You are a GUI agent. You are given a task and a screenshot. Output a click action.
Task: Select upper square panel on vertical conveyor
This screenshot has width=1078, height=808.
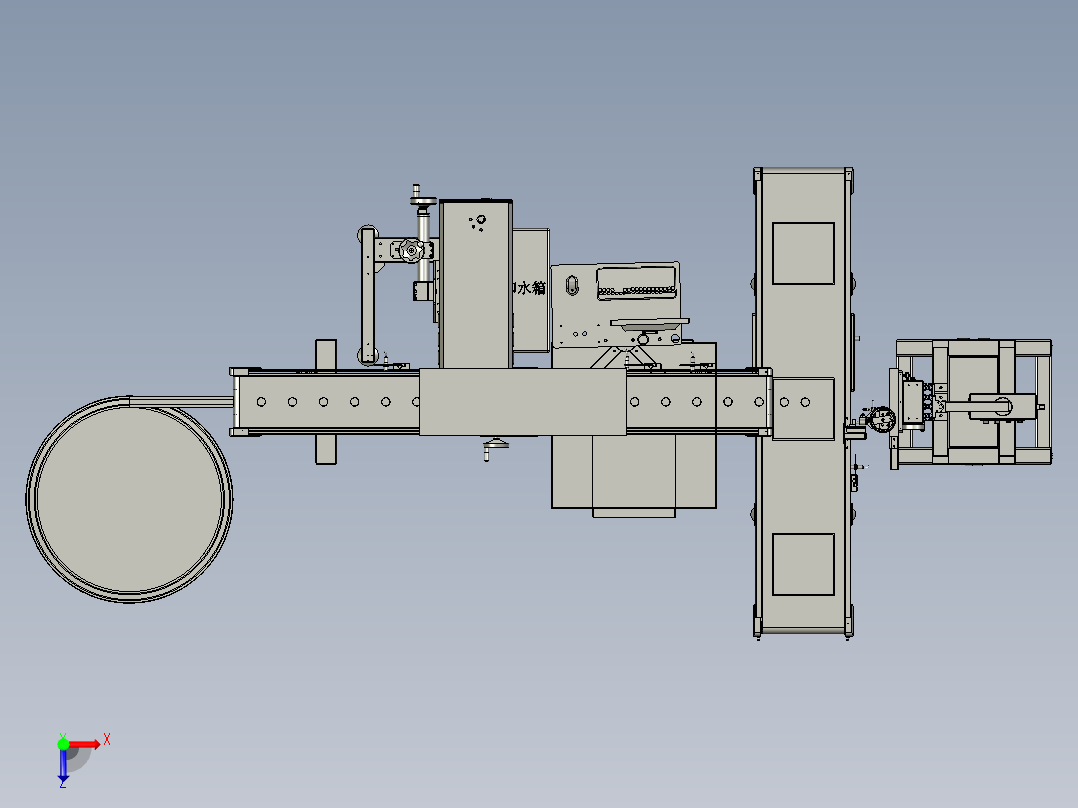coord(803,253)
